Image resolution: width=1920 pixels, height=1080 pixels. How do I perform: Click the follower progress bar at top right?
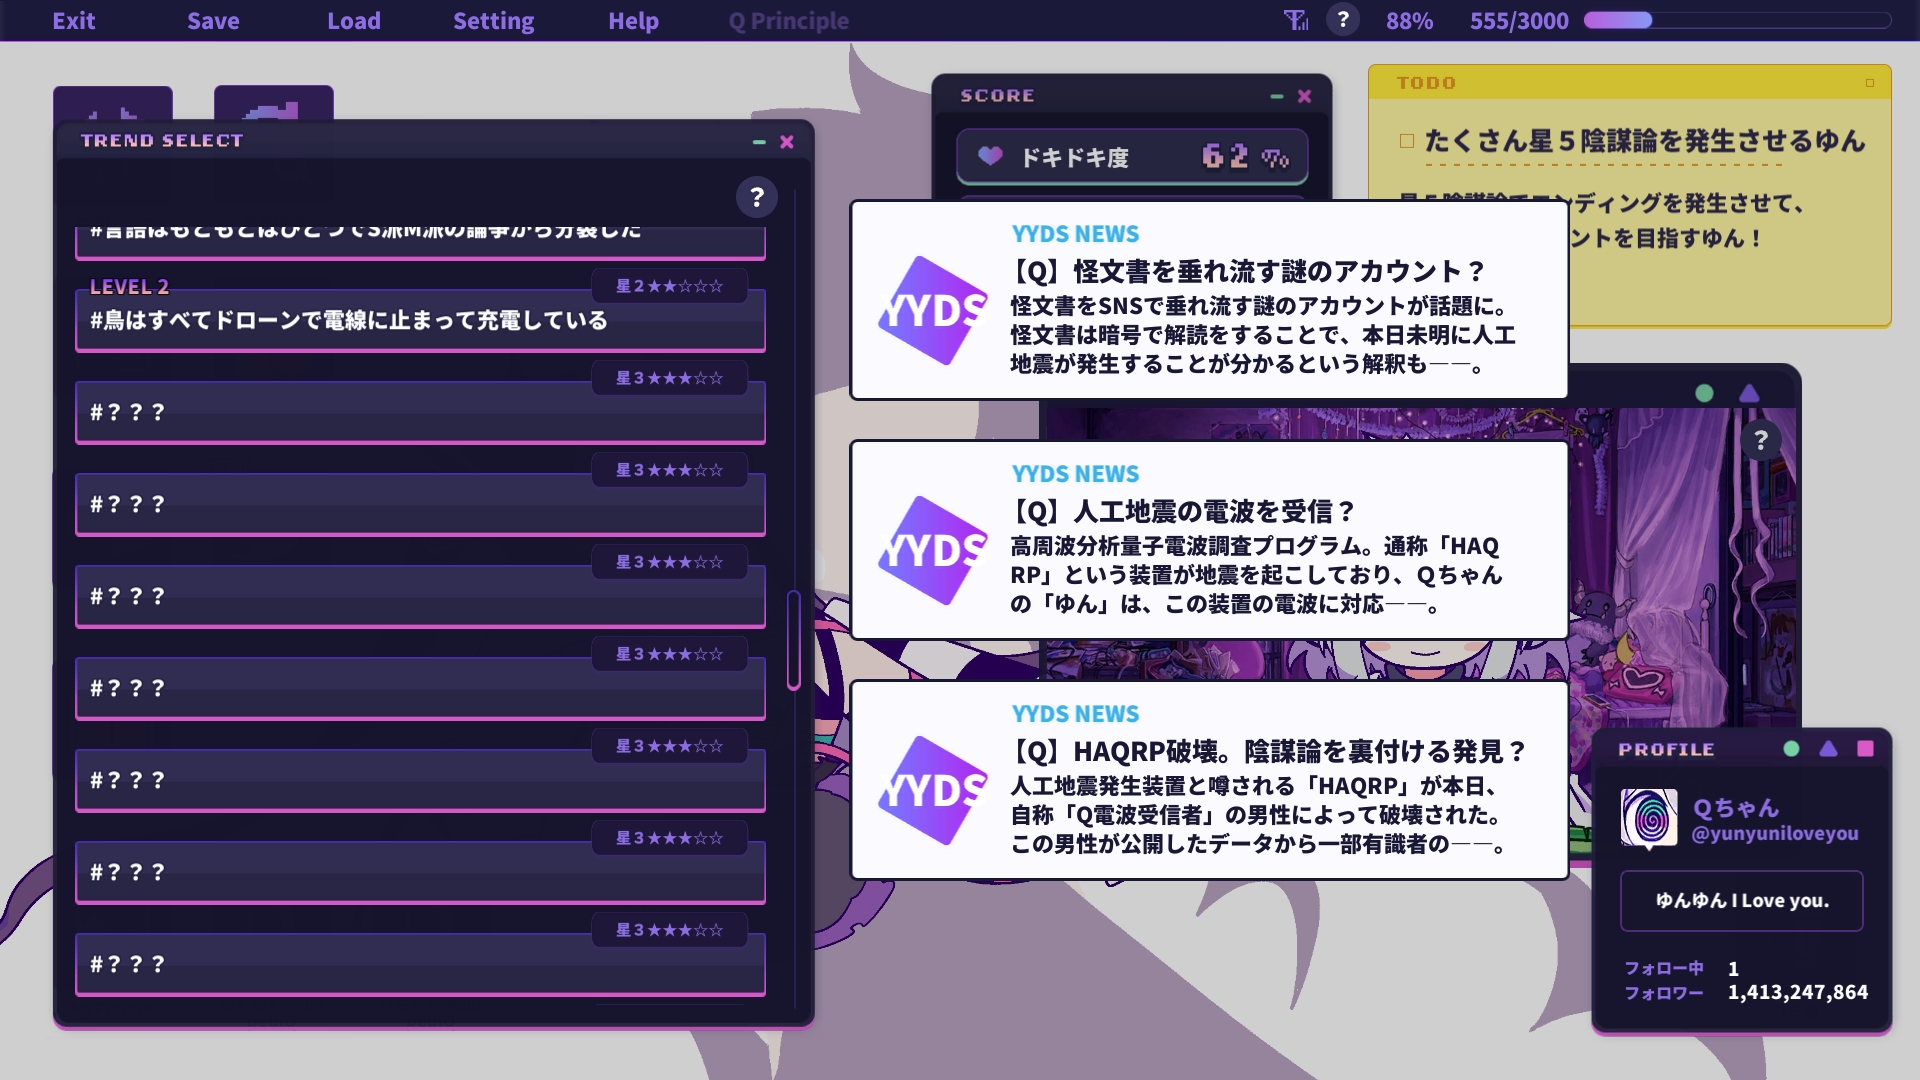(x=1737, y=20)
